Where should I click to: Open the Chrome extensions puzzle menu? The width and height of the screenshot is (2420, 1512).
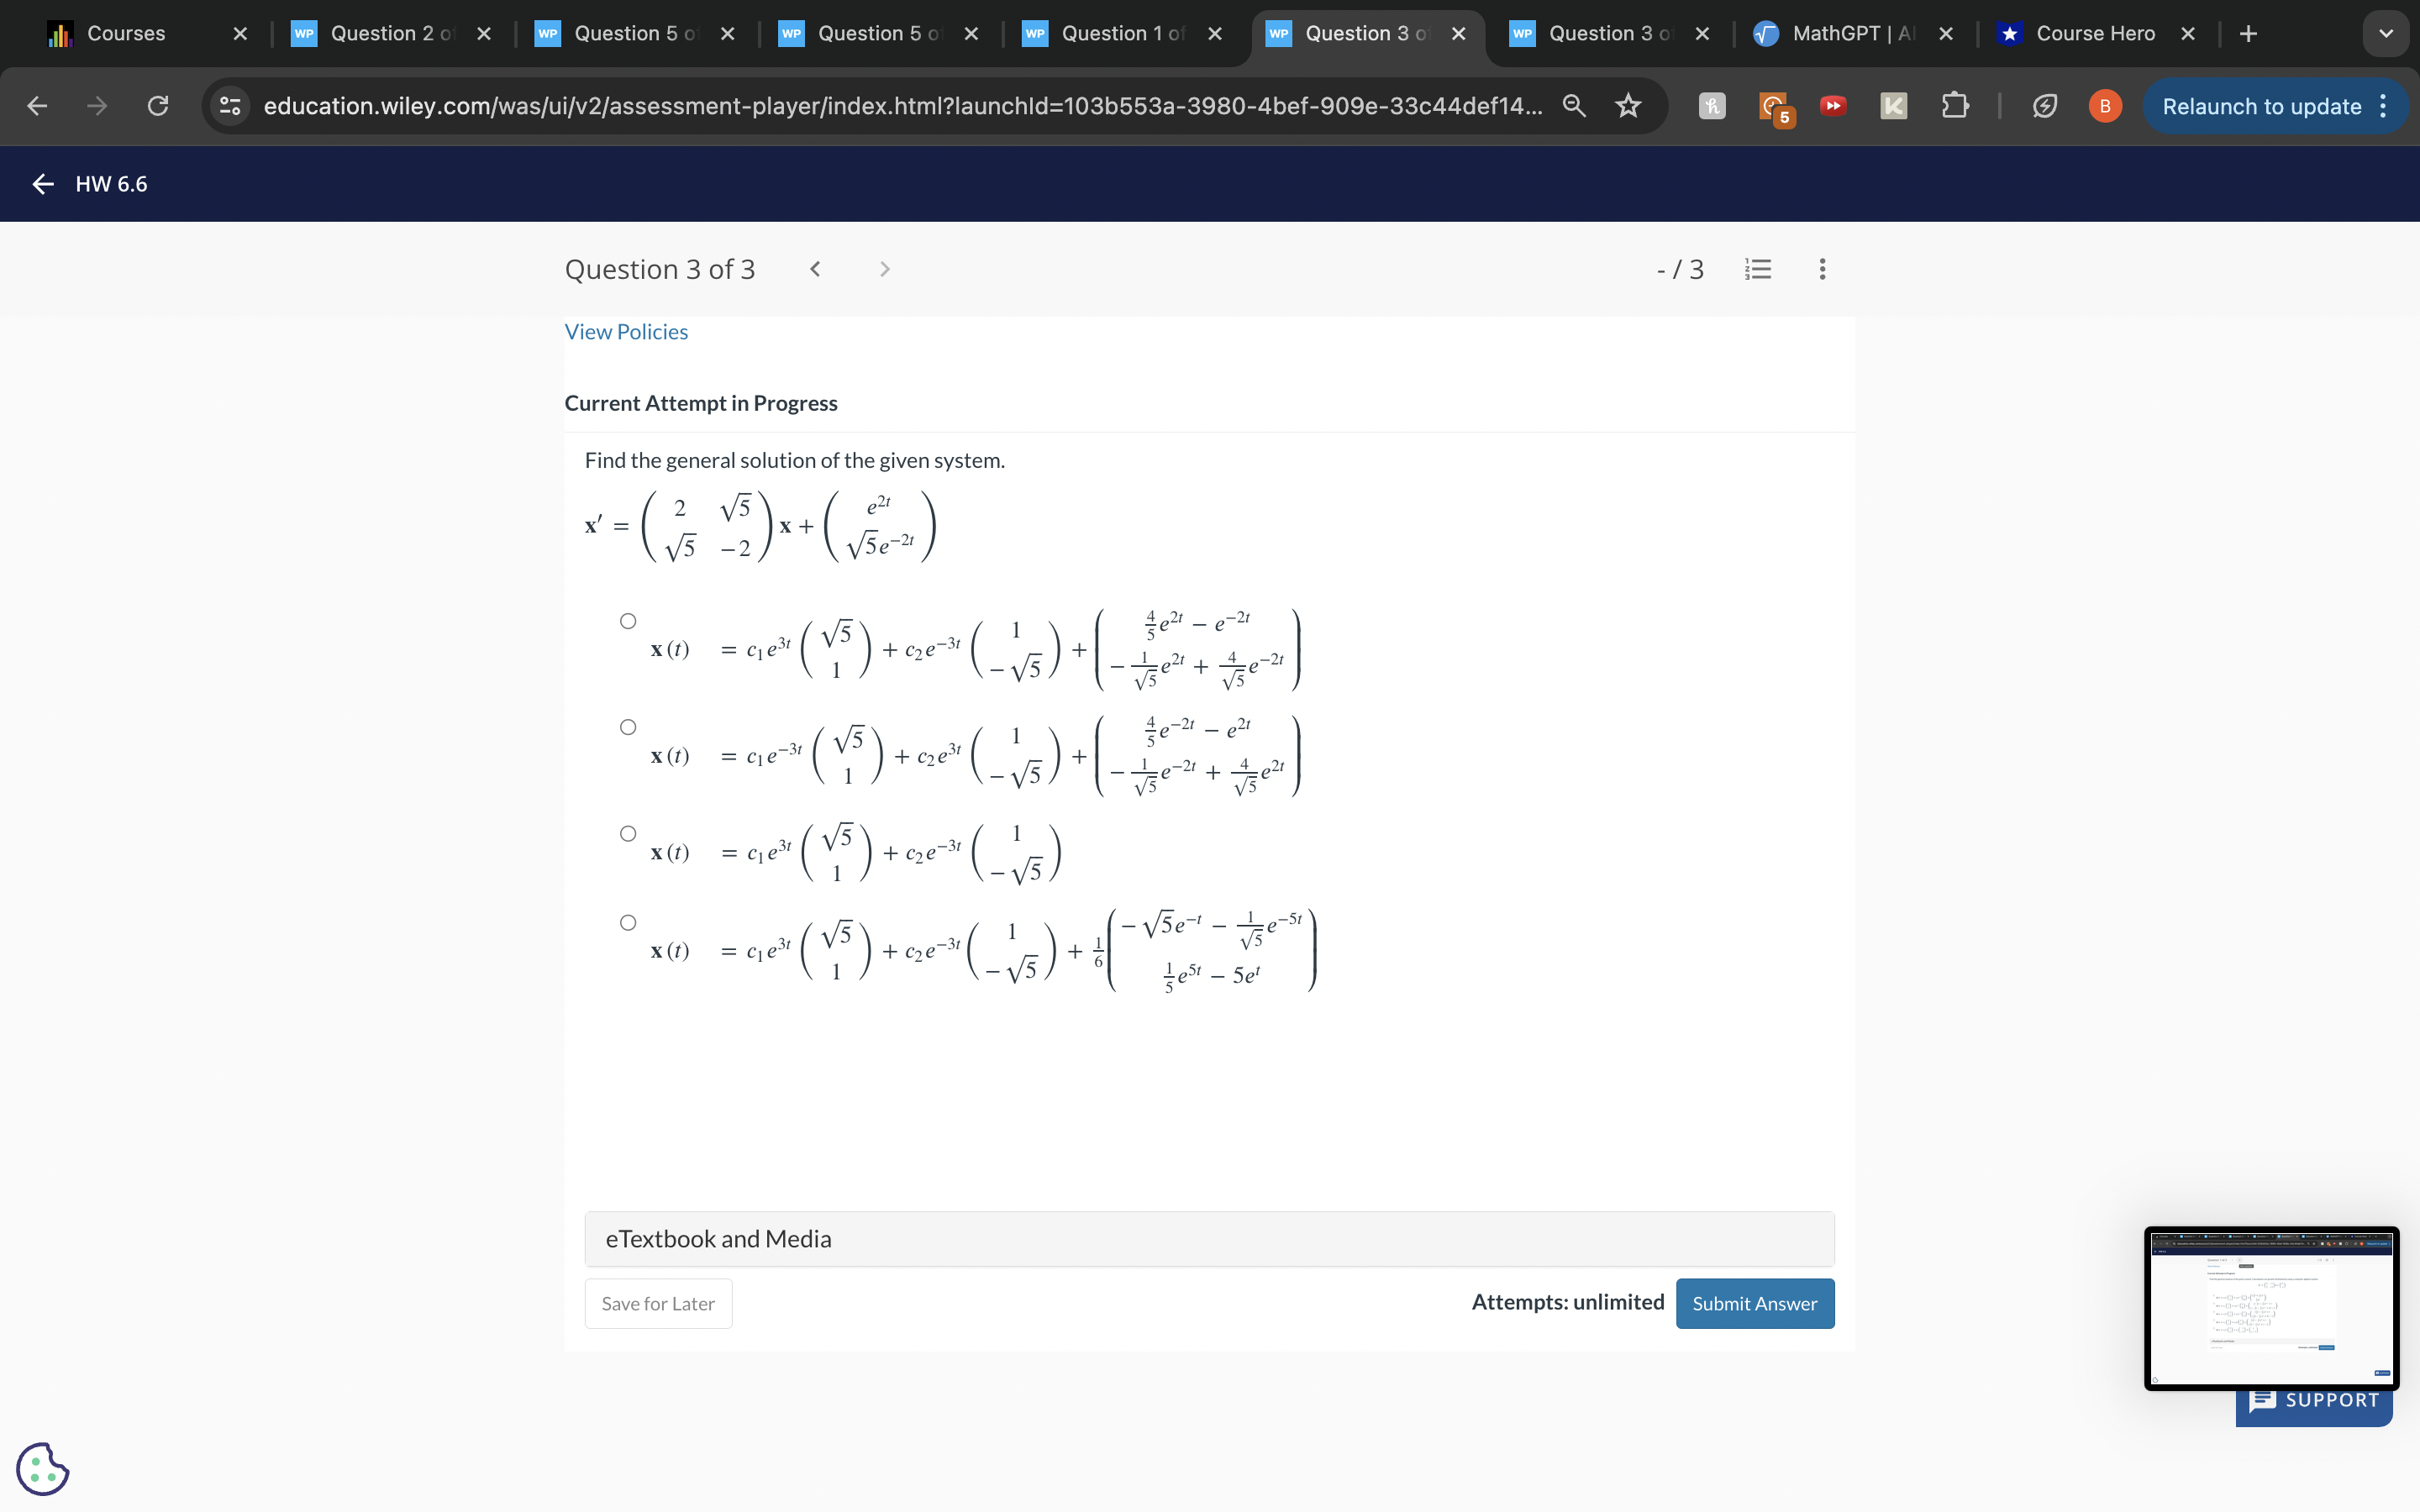click(1955, 106)
